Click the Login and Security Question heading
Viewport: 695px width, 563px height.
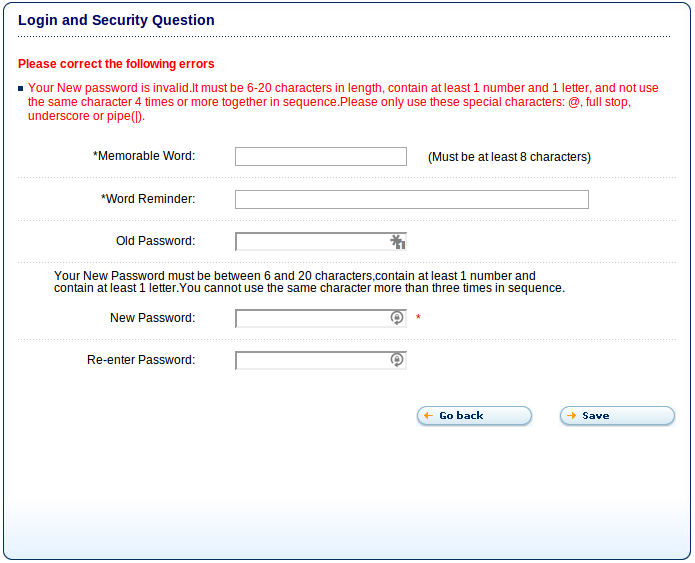click(x=116, y=20)
